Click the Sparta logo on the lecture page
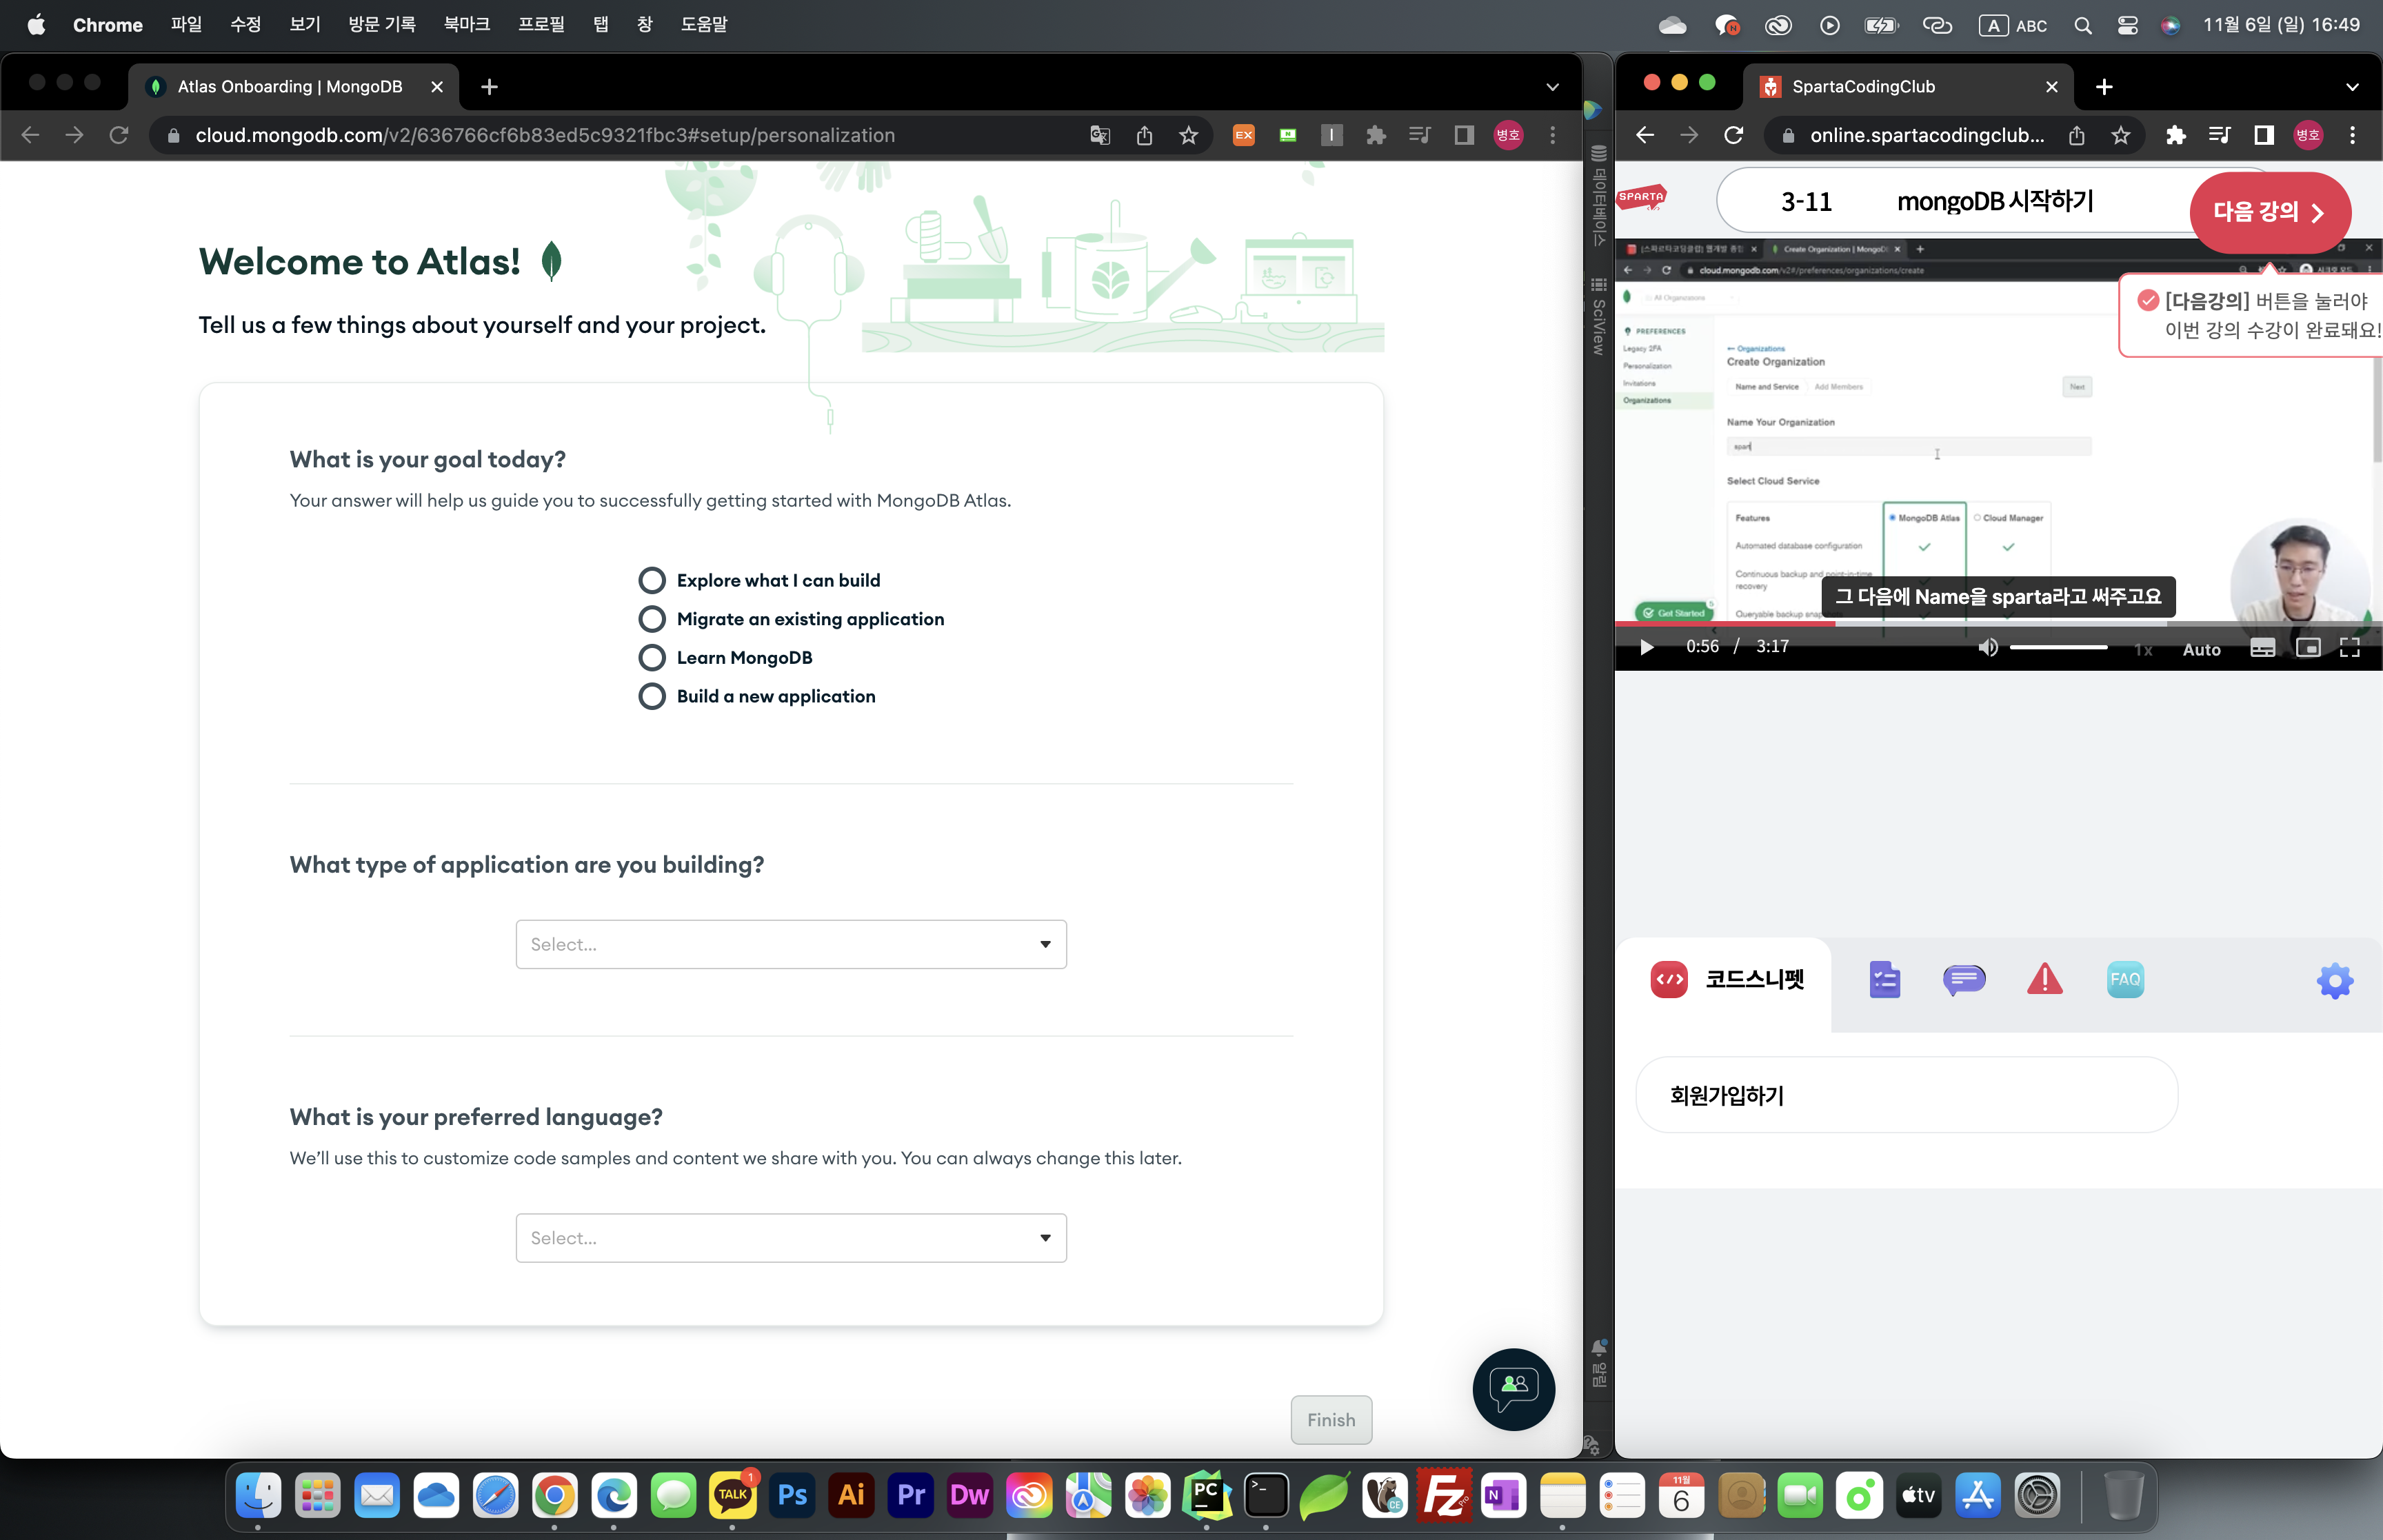 pyautogui.click(x=1642, y=197)
